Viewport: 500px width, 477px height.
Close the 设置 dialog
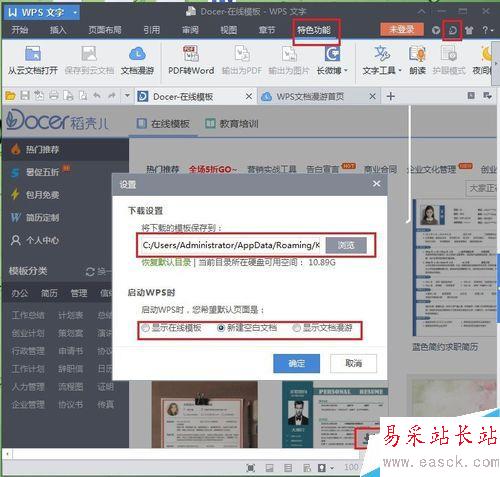377,184
